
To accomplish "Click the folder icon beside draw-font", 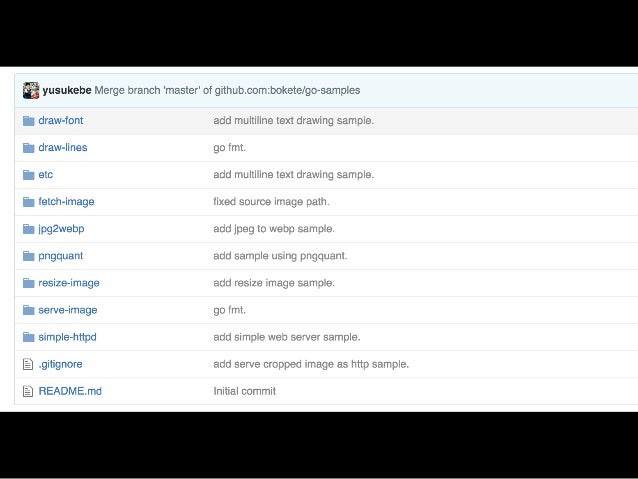I will click(x=28, y=121).
